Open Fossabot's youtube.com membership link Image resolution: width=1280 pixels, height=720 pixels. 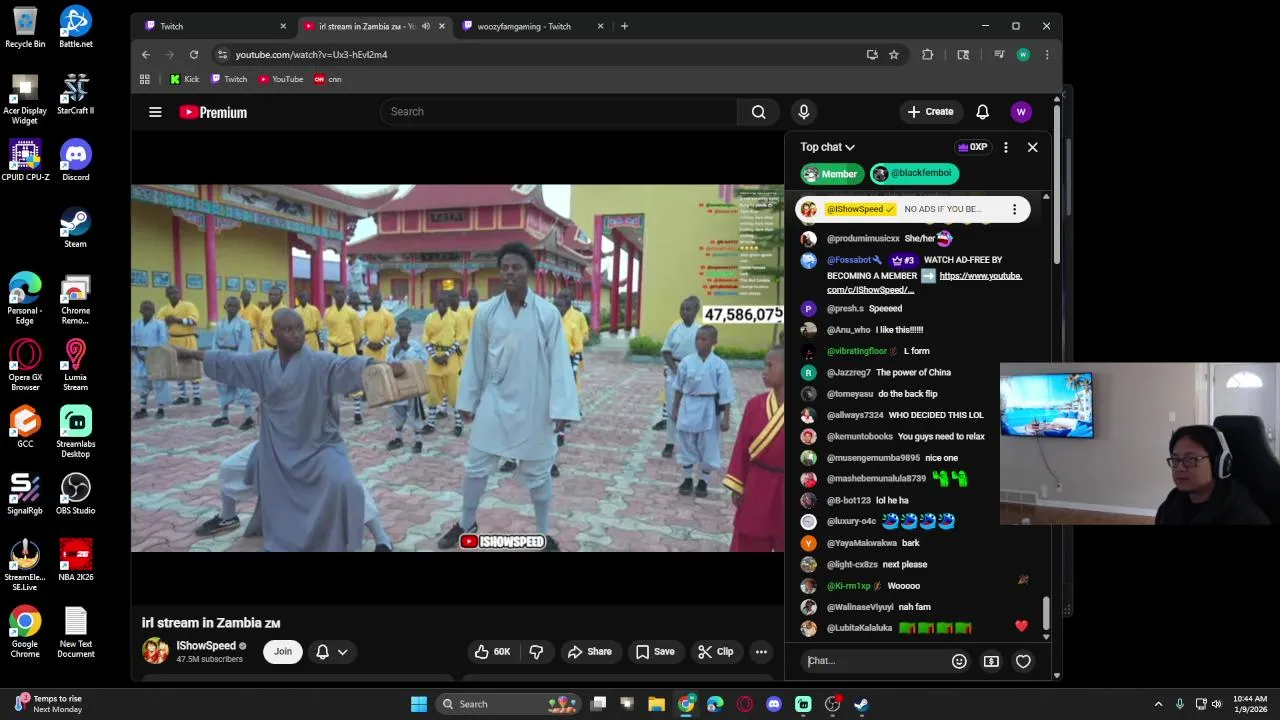click(x=925, y=283)
